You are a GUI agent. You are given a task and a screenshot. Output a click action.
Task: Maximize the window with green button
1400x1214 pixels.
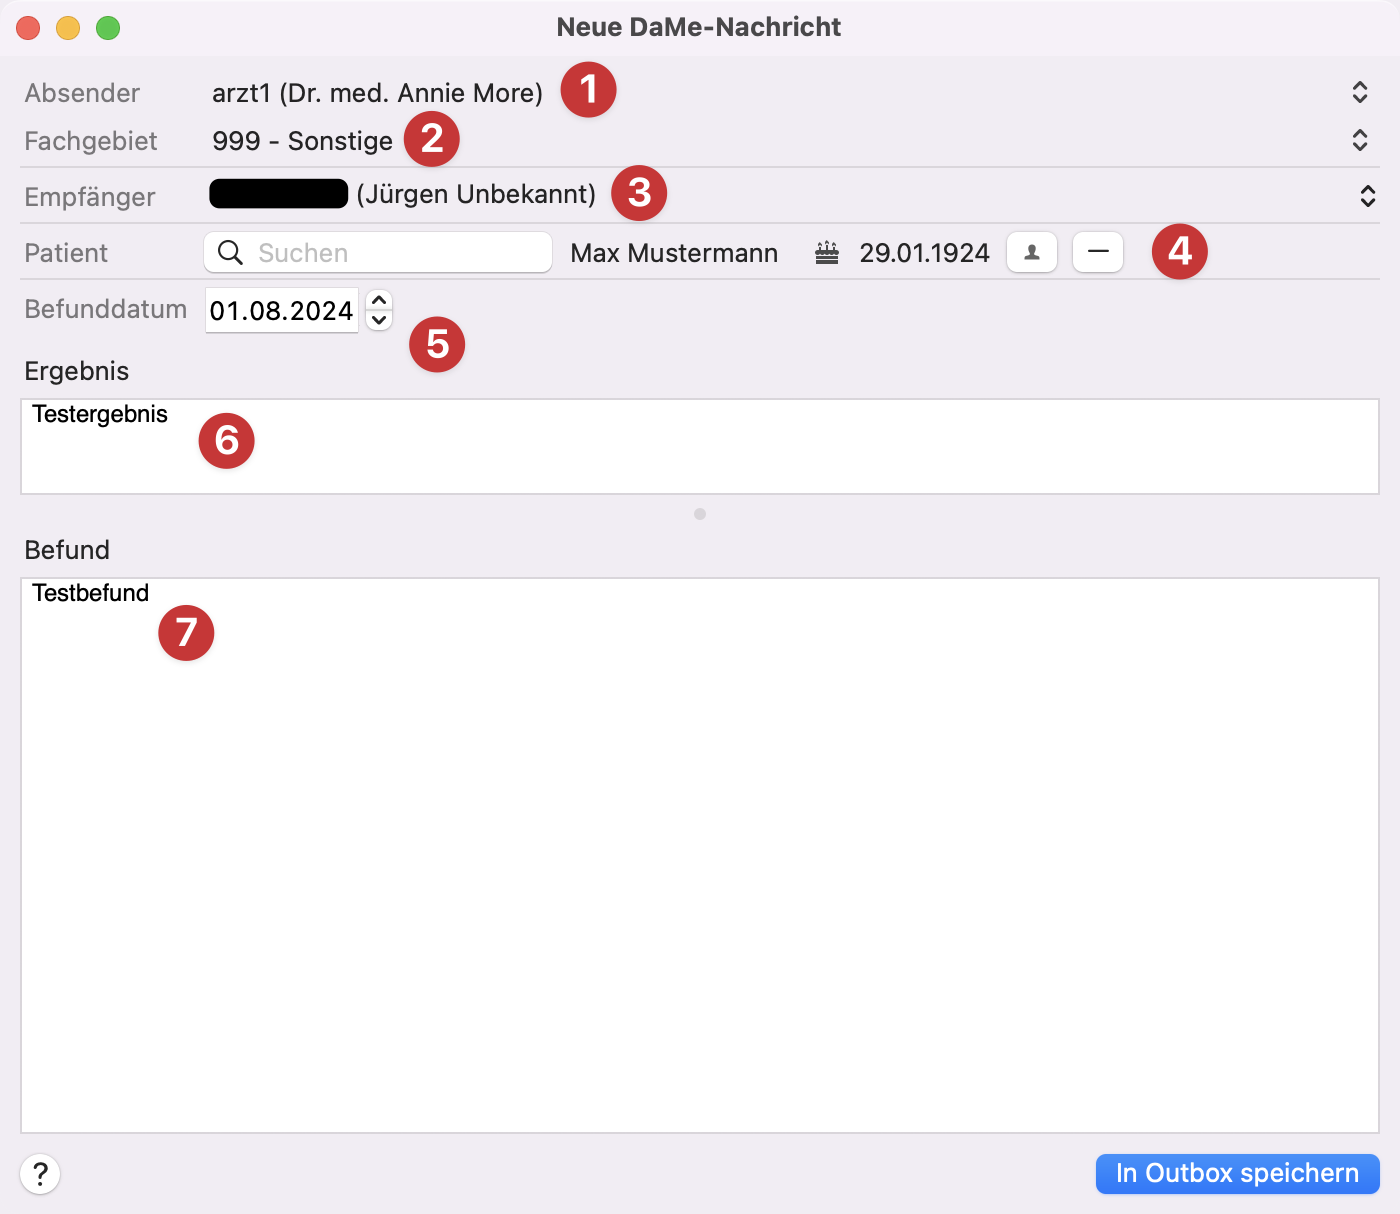[x=108, y=28]
